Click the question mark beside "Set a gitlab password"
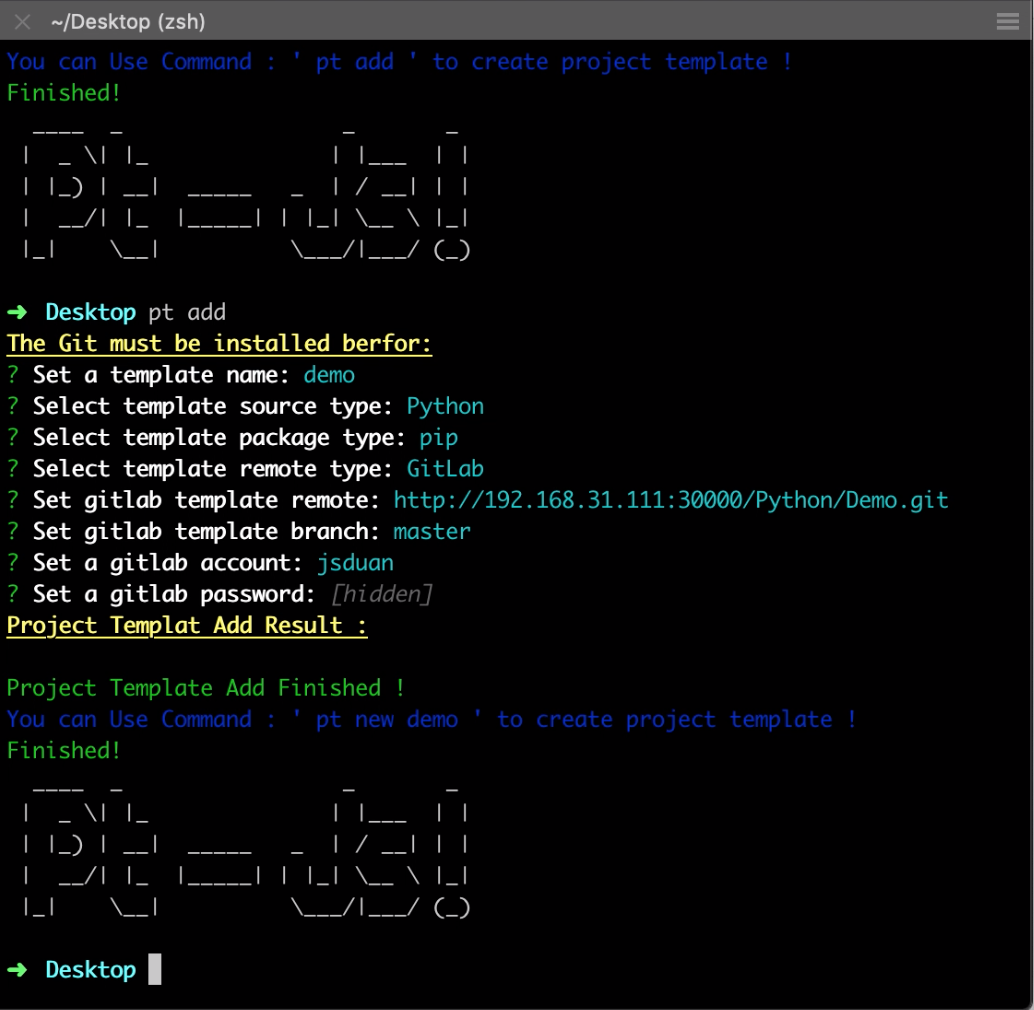 [13, 594]
